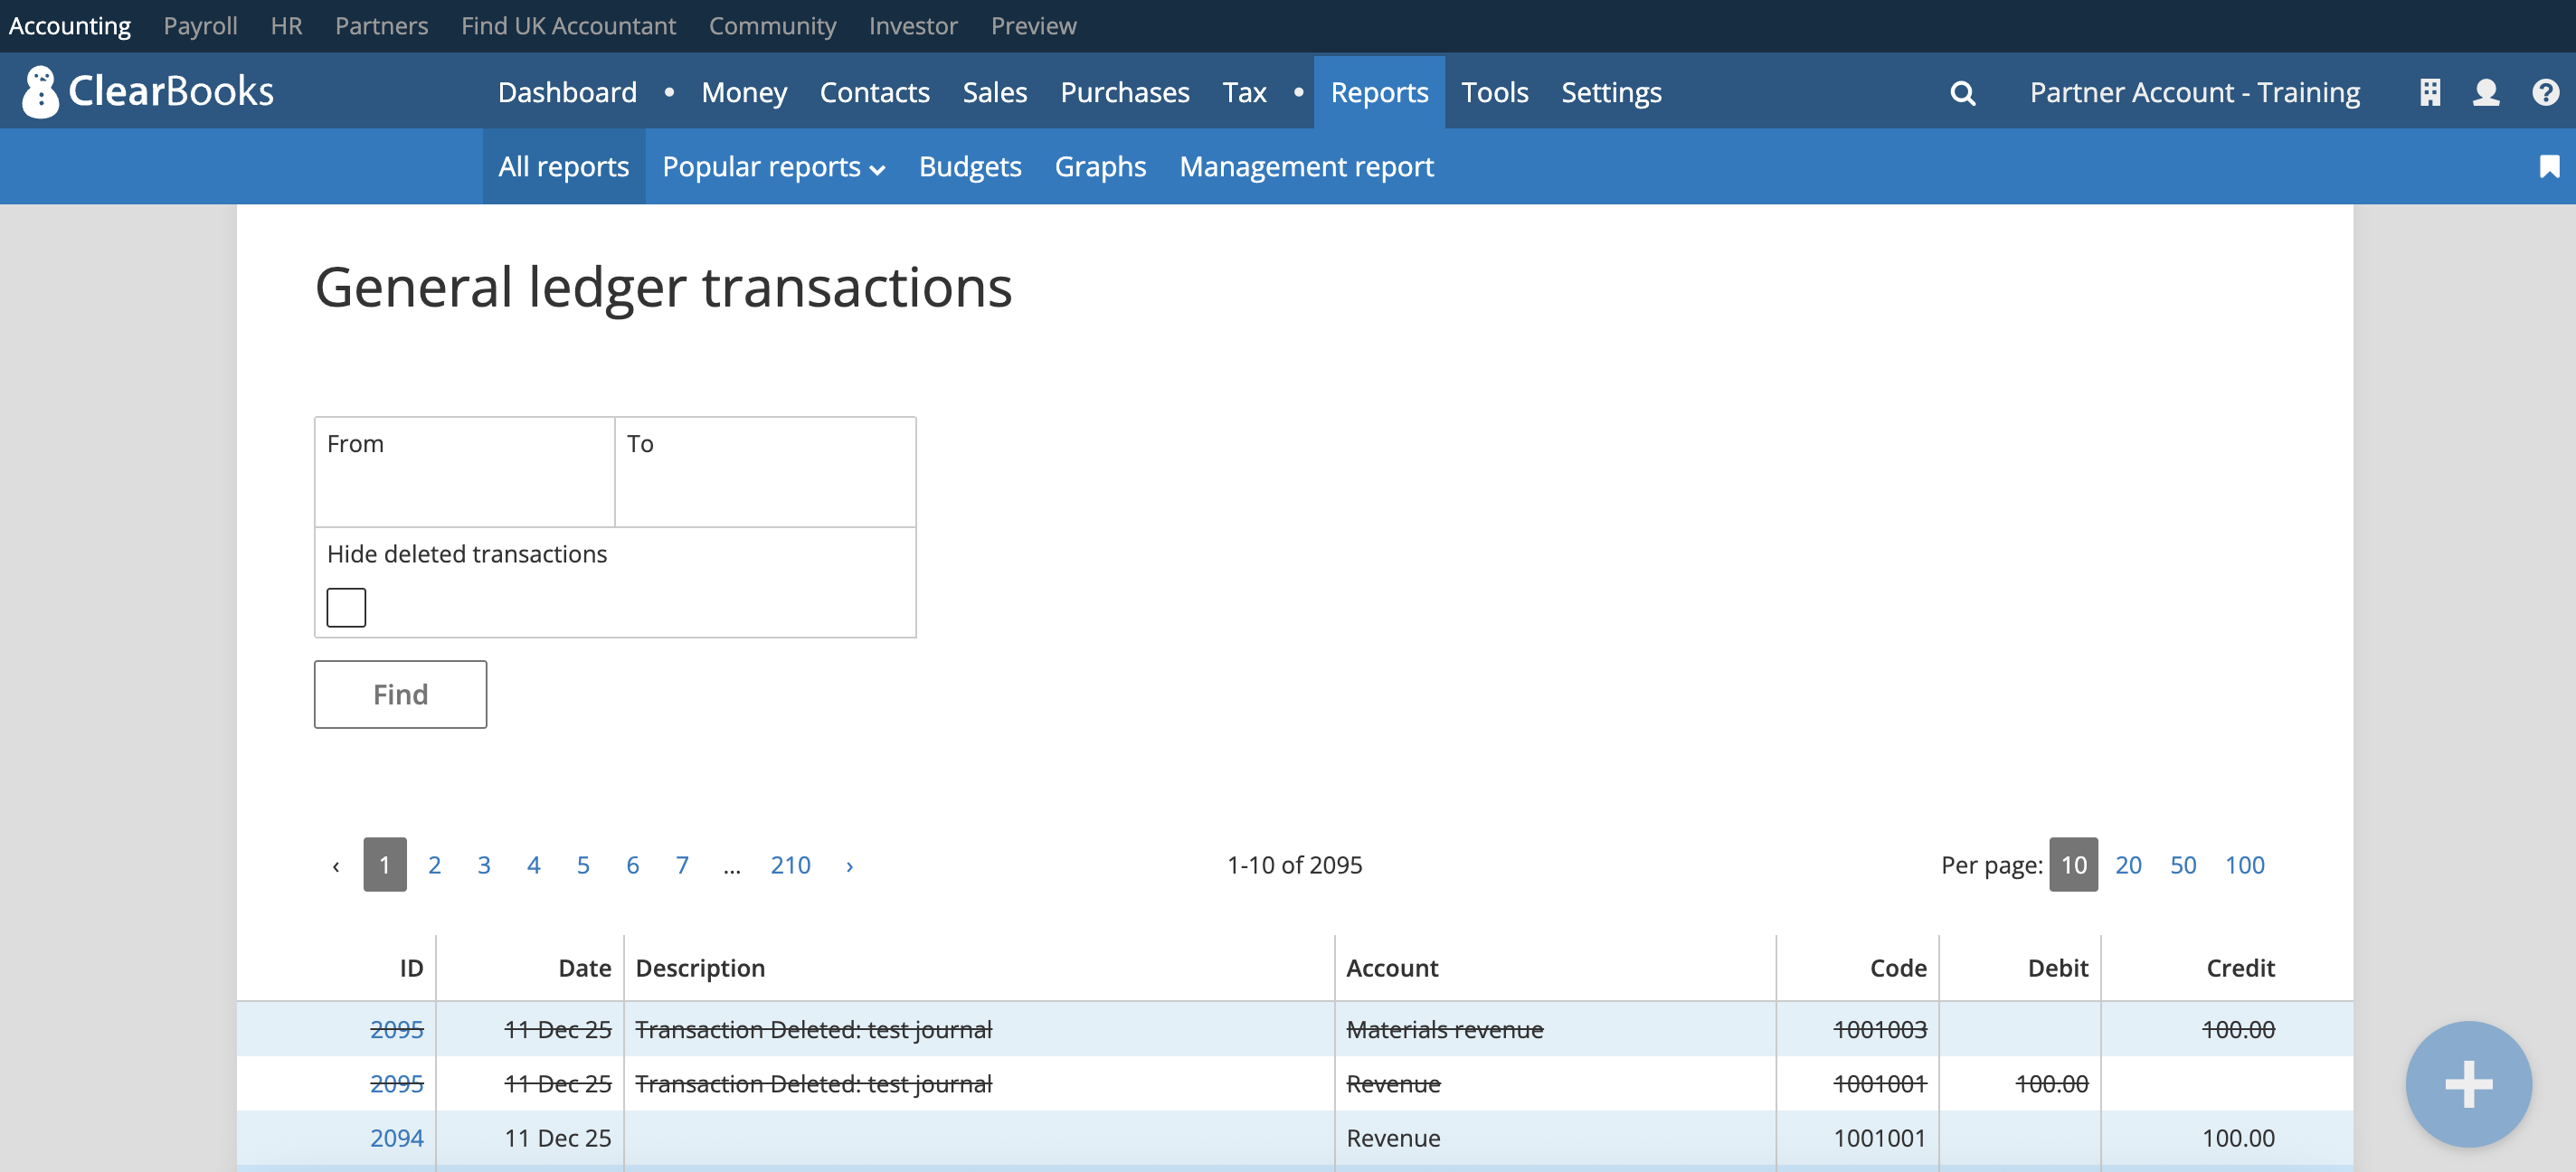
Task: Open Partner Account - Training switcher
Action: 2194,93
